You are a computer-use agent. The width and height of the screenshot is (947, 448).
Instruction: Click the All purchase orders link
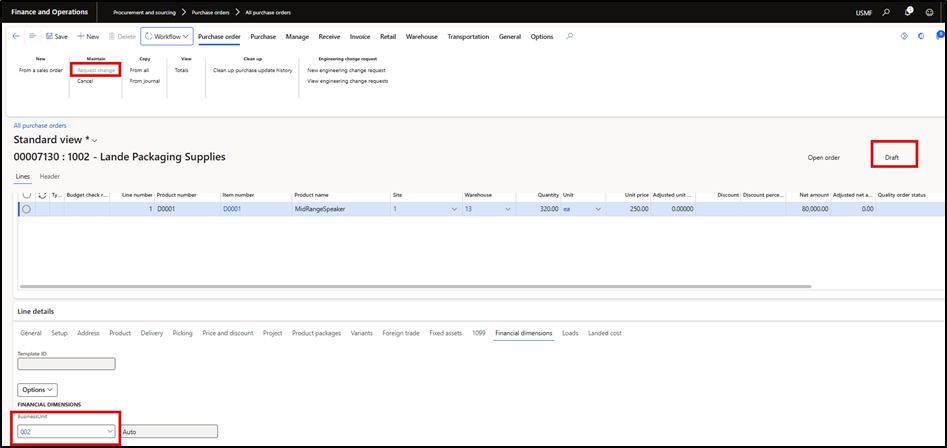tap(40, 126)
